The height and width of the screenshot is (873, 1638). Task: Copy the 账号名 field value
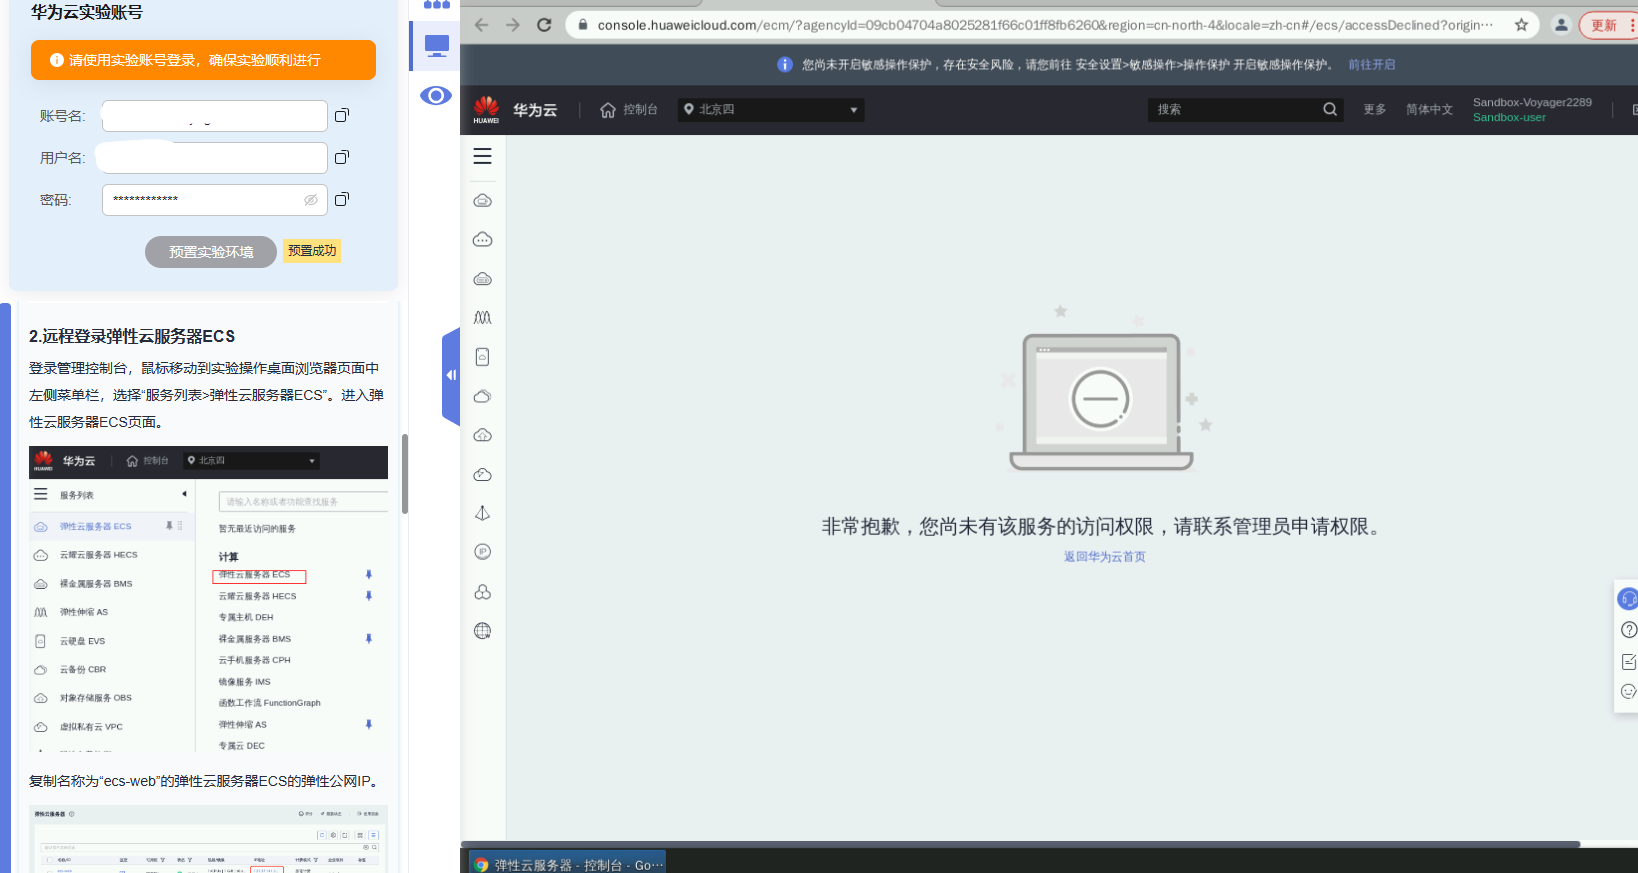[x=341, y=115]
